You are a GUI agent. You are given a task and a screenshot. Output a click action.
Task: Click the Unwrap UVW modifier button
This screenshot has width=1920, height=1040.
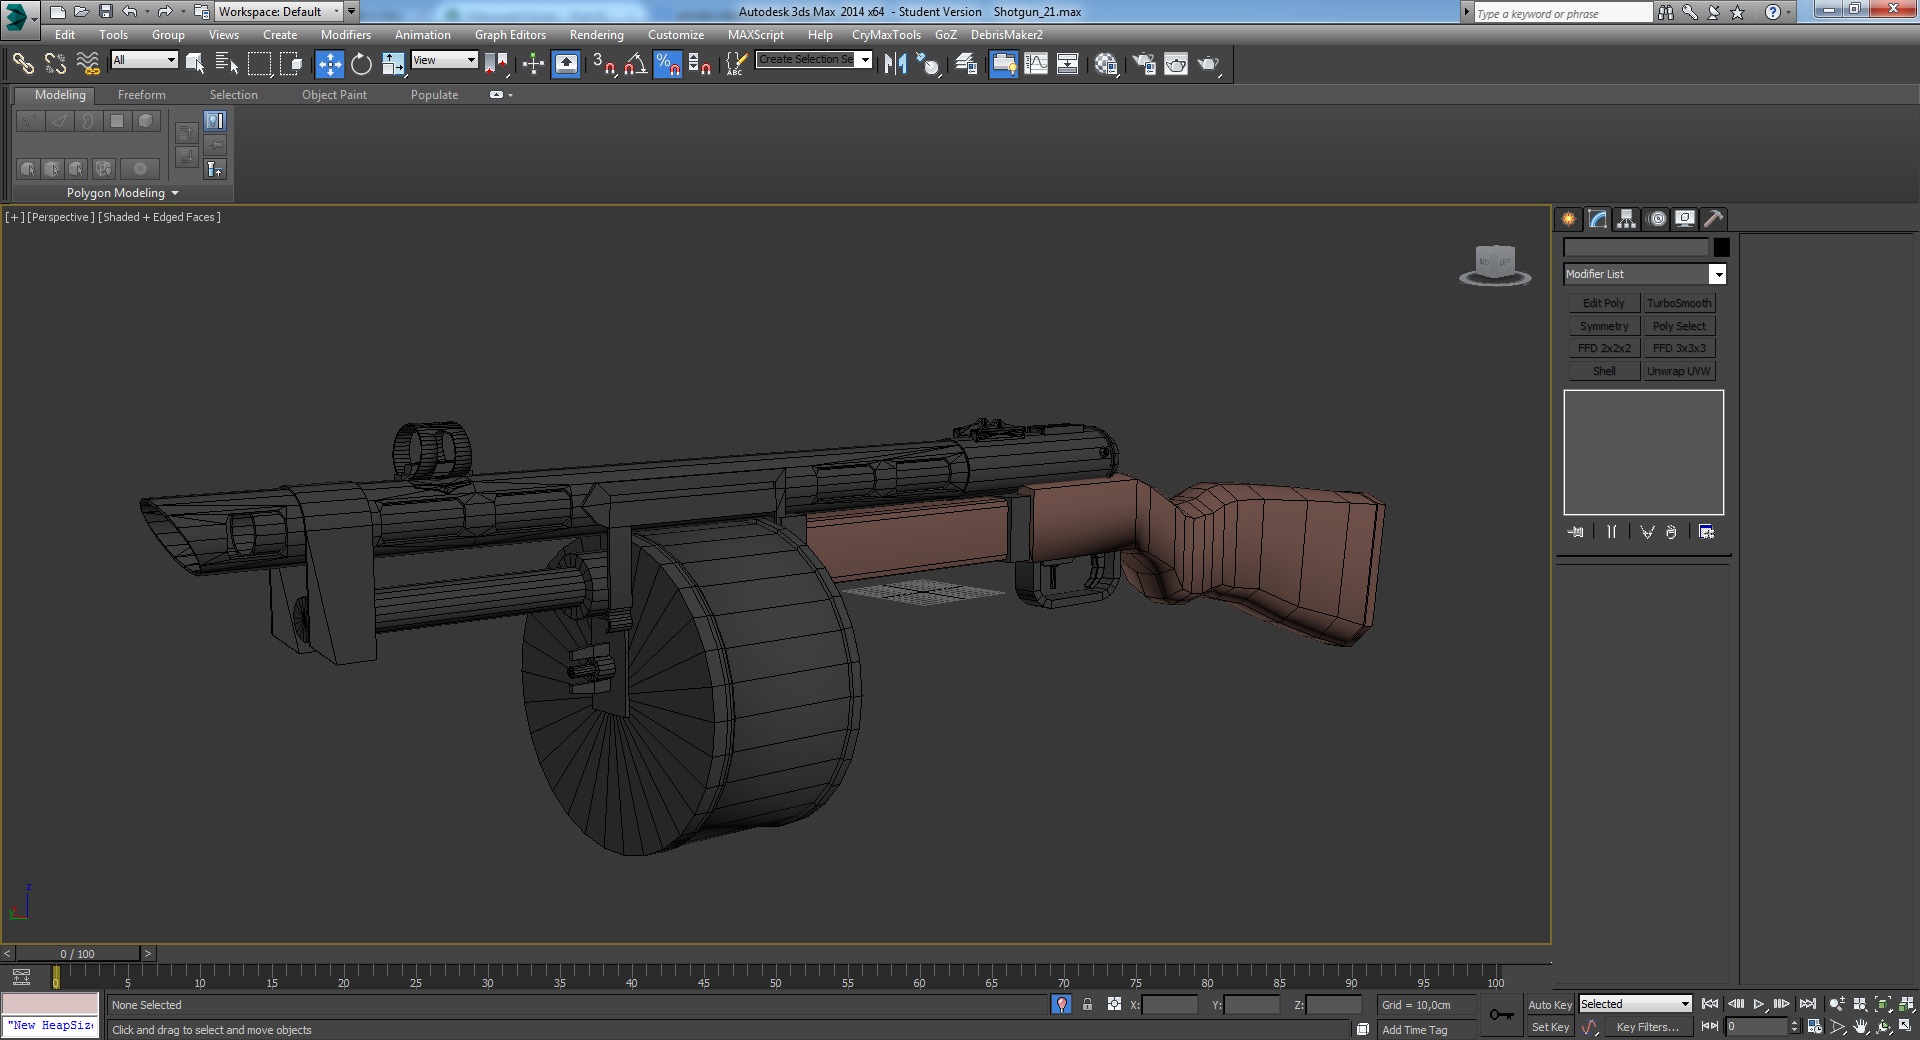pos(1679,371)
